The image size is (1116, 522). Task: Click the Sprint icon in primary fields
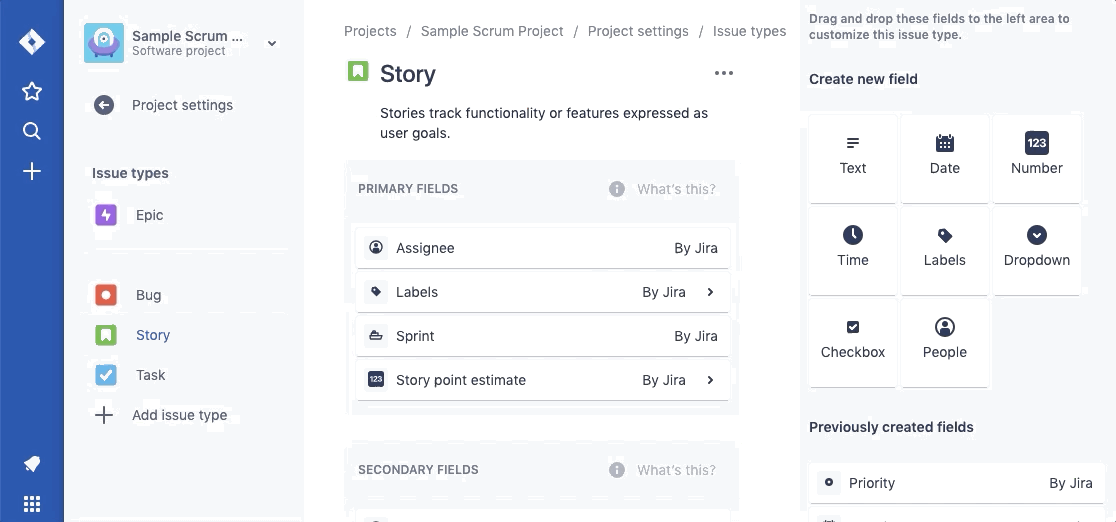pos(376,335)
